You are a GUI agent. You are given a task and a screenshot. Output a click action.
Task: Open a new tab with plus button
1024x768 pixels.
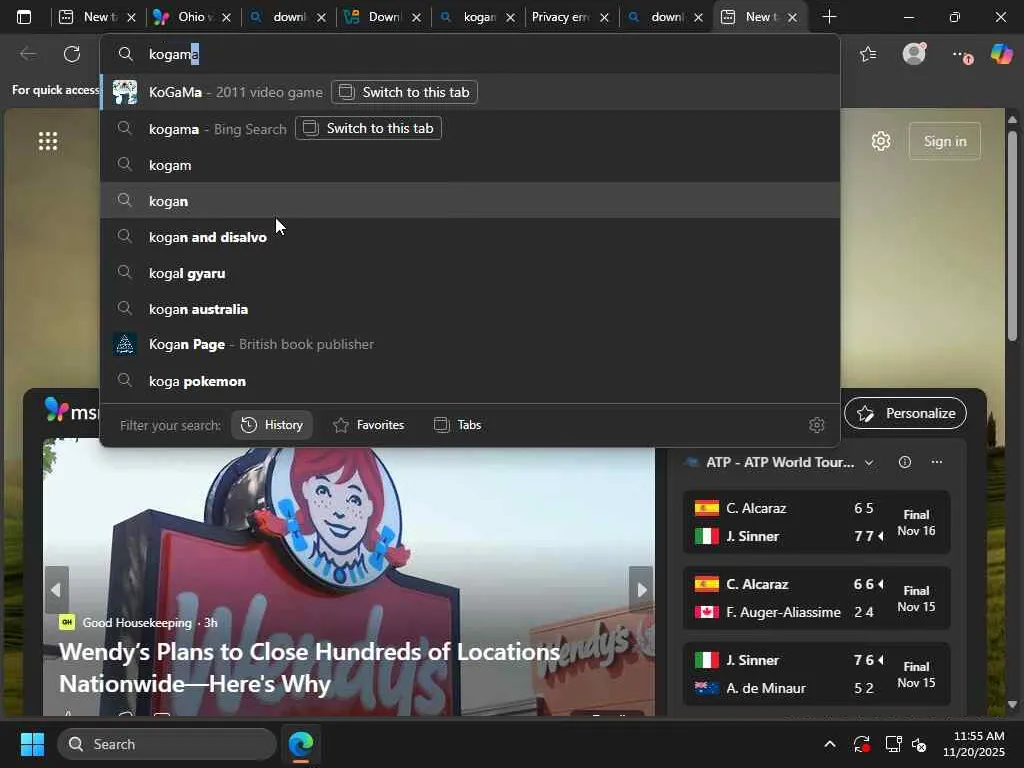click(x=829, y=17)
